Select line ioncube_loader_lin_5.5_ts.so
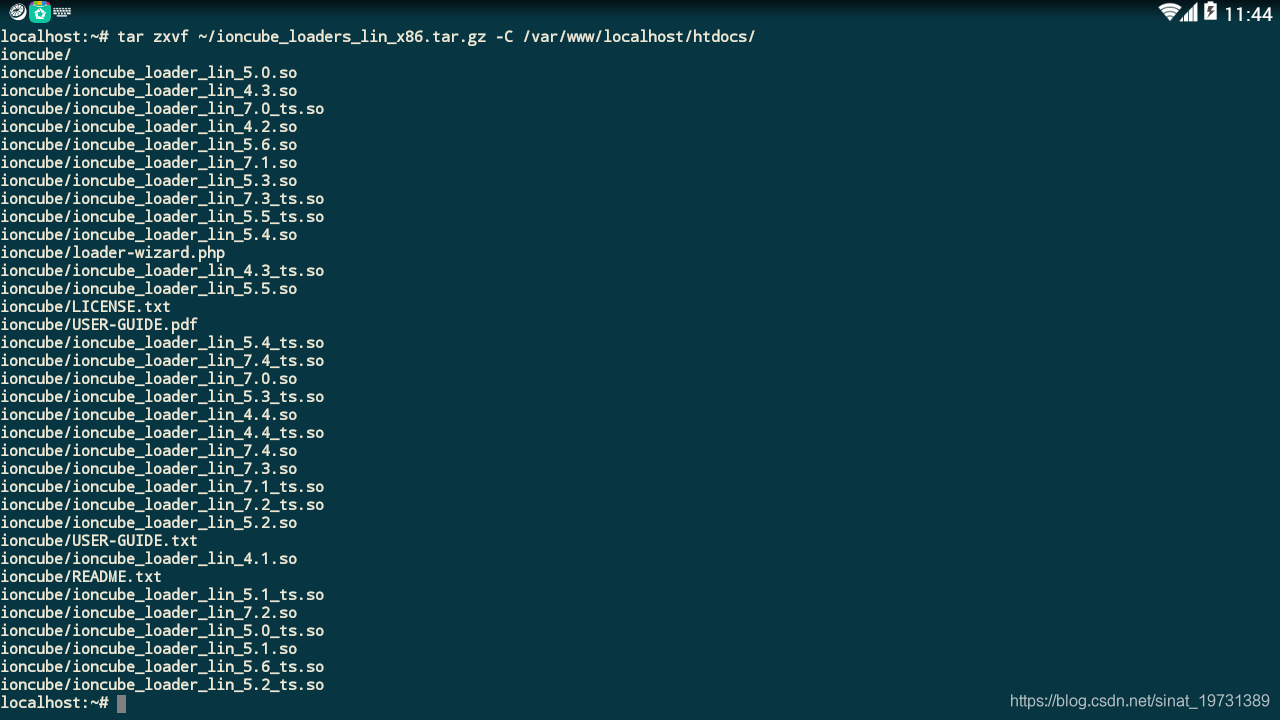Image resolution: width=1280 pixels, height=720 pixels. point(162,217)
